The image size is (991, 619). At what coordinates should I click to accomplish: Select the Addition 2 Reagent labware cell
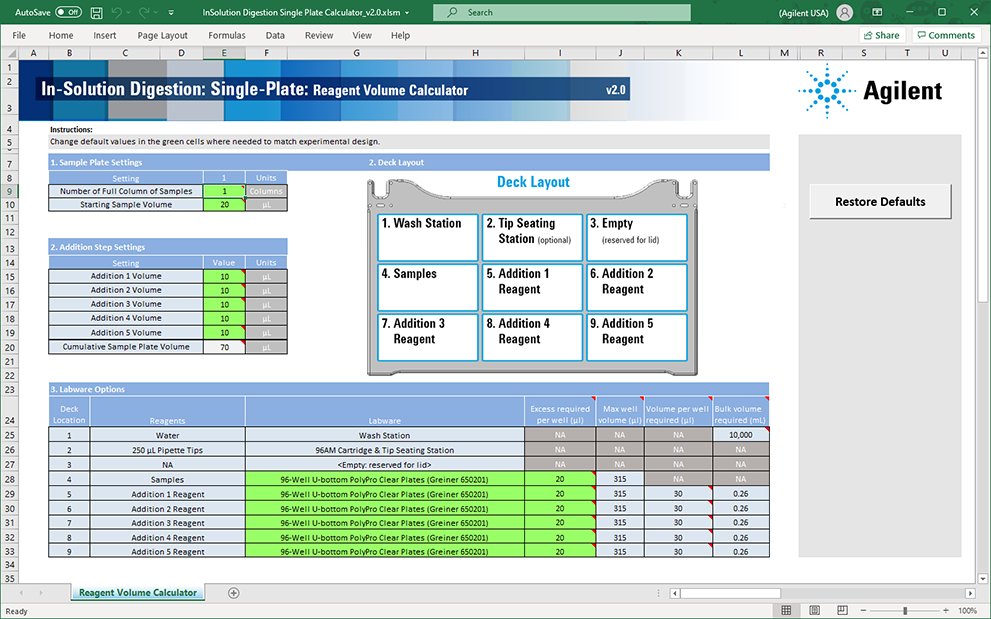384,508
